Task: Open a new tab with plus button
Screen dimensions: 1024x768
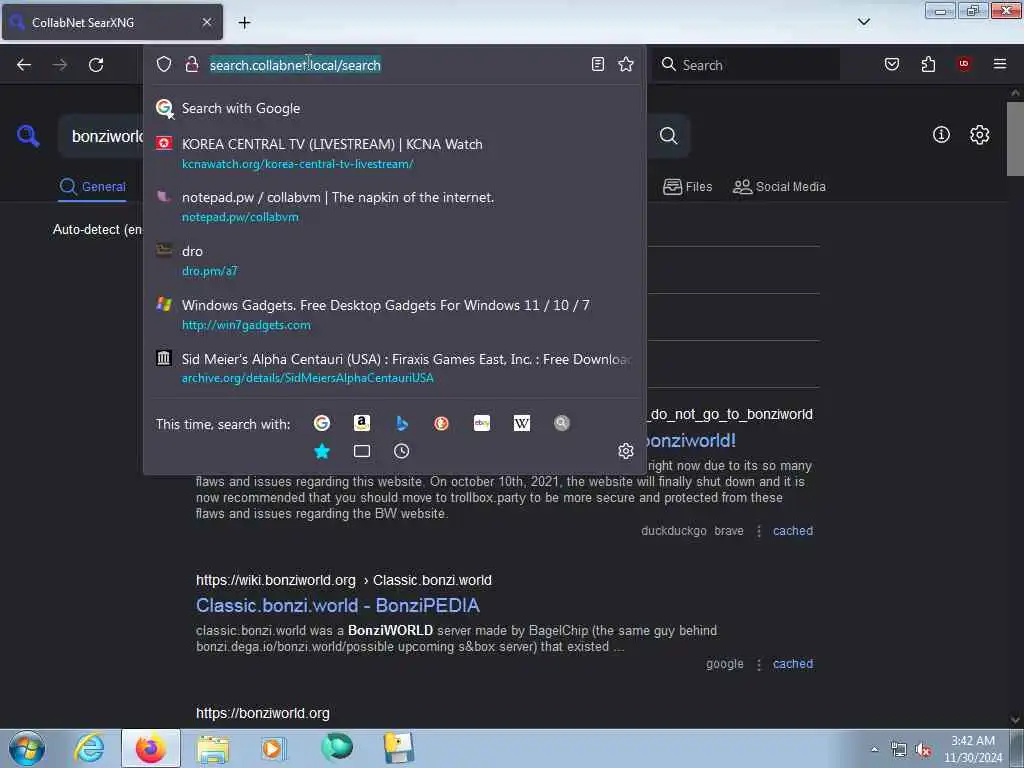Action: click(x=244, y=23)
